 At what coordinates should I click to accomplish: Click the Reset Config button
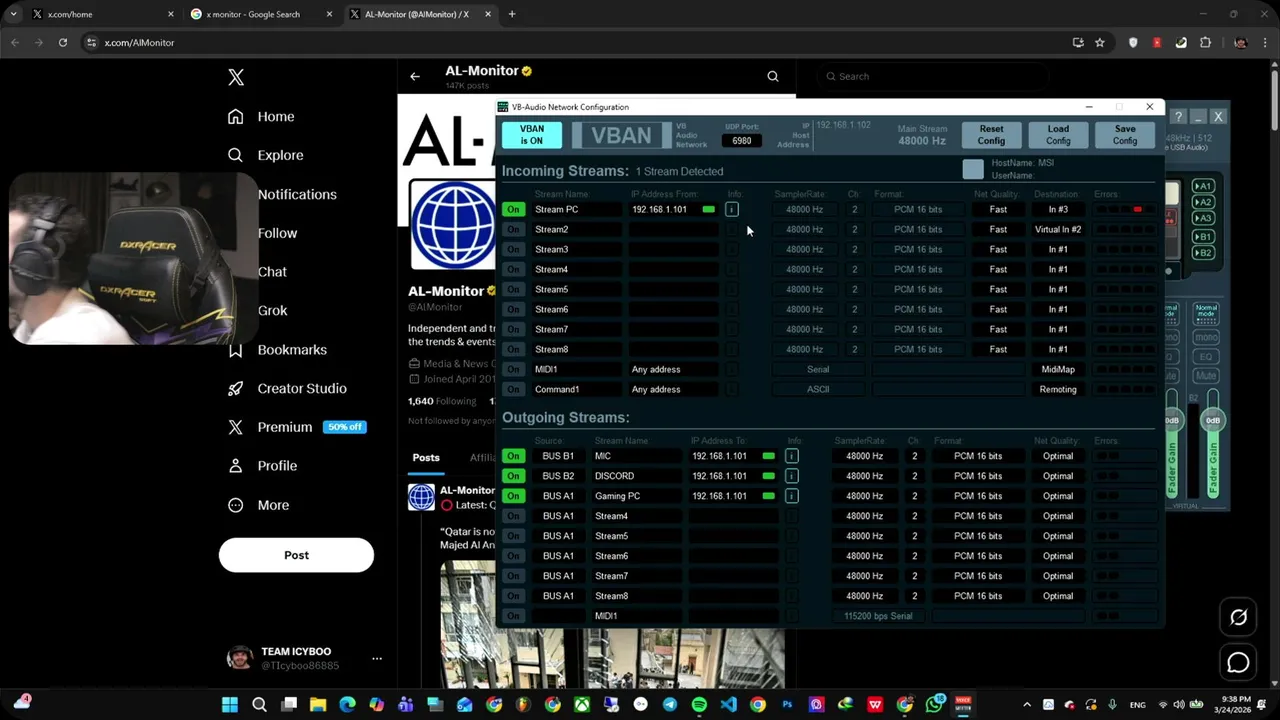click(991, 135)
